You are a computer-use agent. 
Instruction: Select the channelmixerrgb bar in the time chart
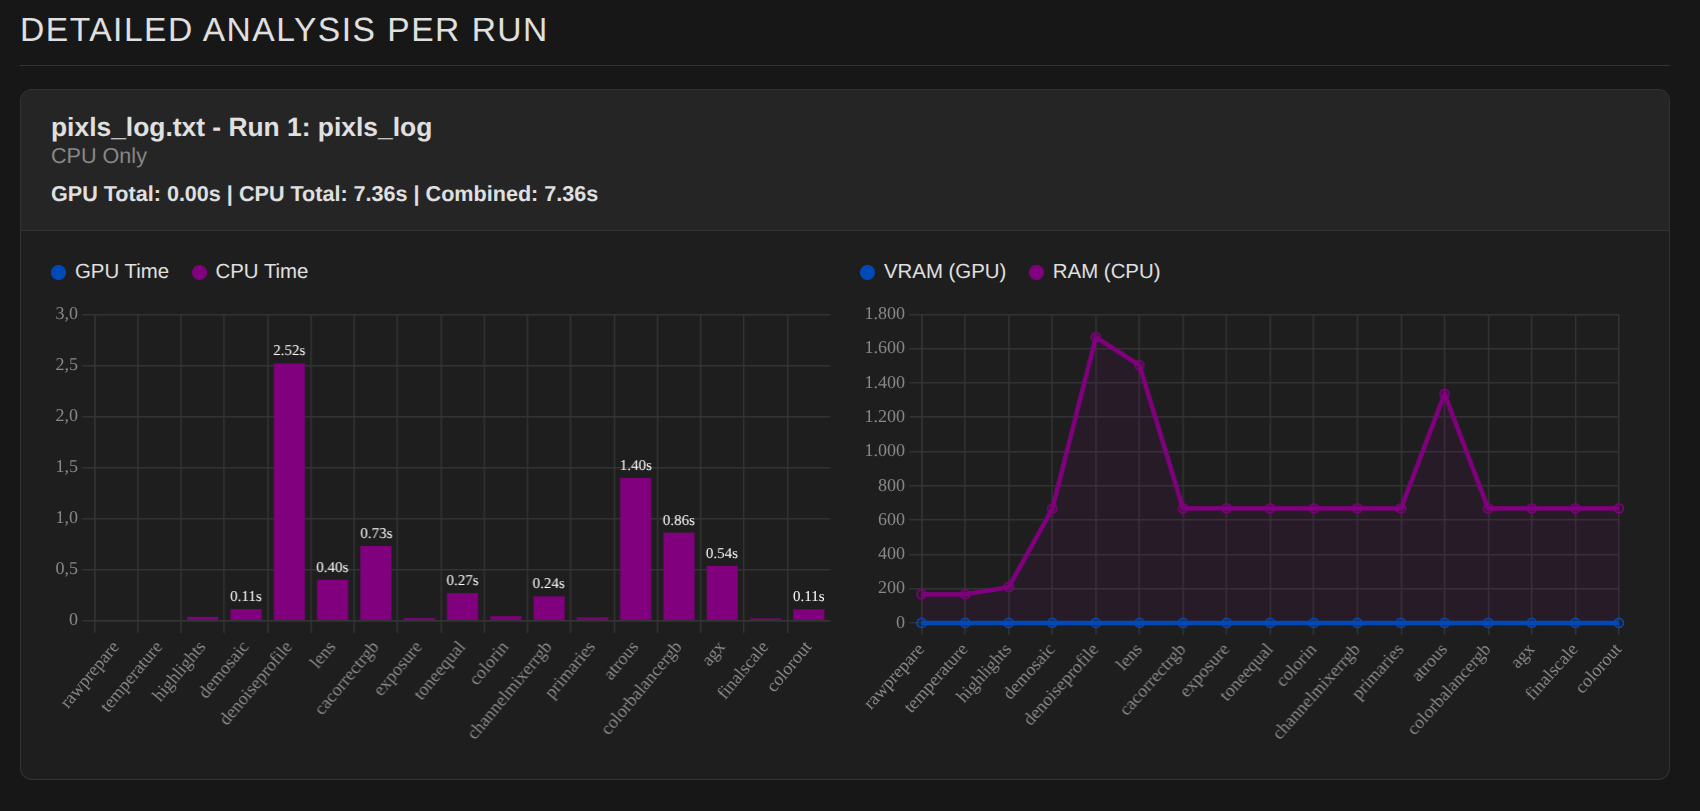(549, 608)
